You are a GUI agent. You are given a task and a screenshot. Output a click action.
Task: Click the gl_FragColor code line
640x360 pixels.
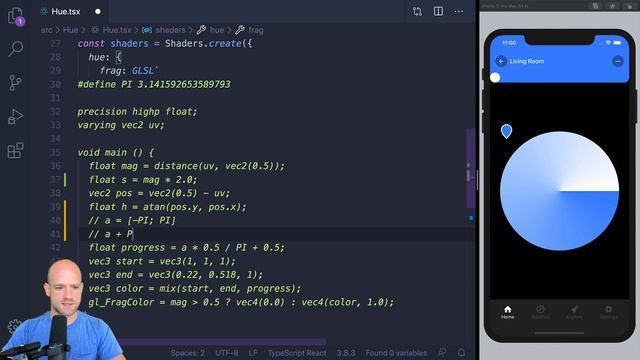241,302
